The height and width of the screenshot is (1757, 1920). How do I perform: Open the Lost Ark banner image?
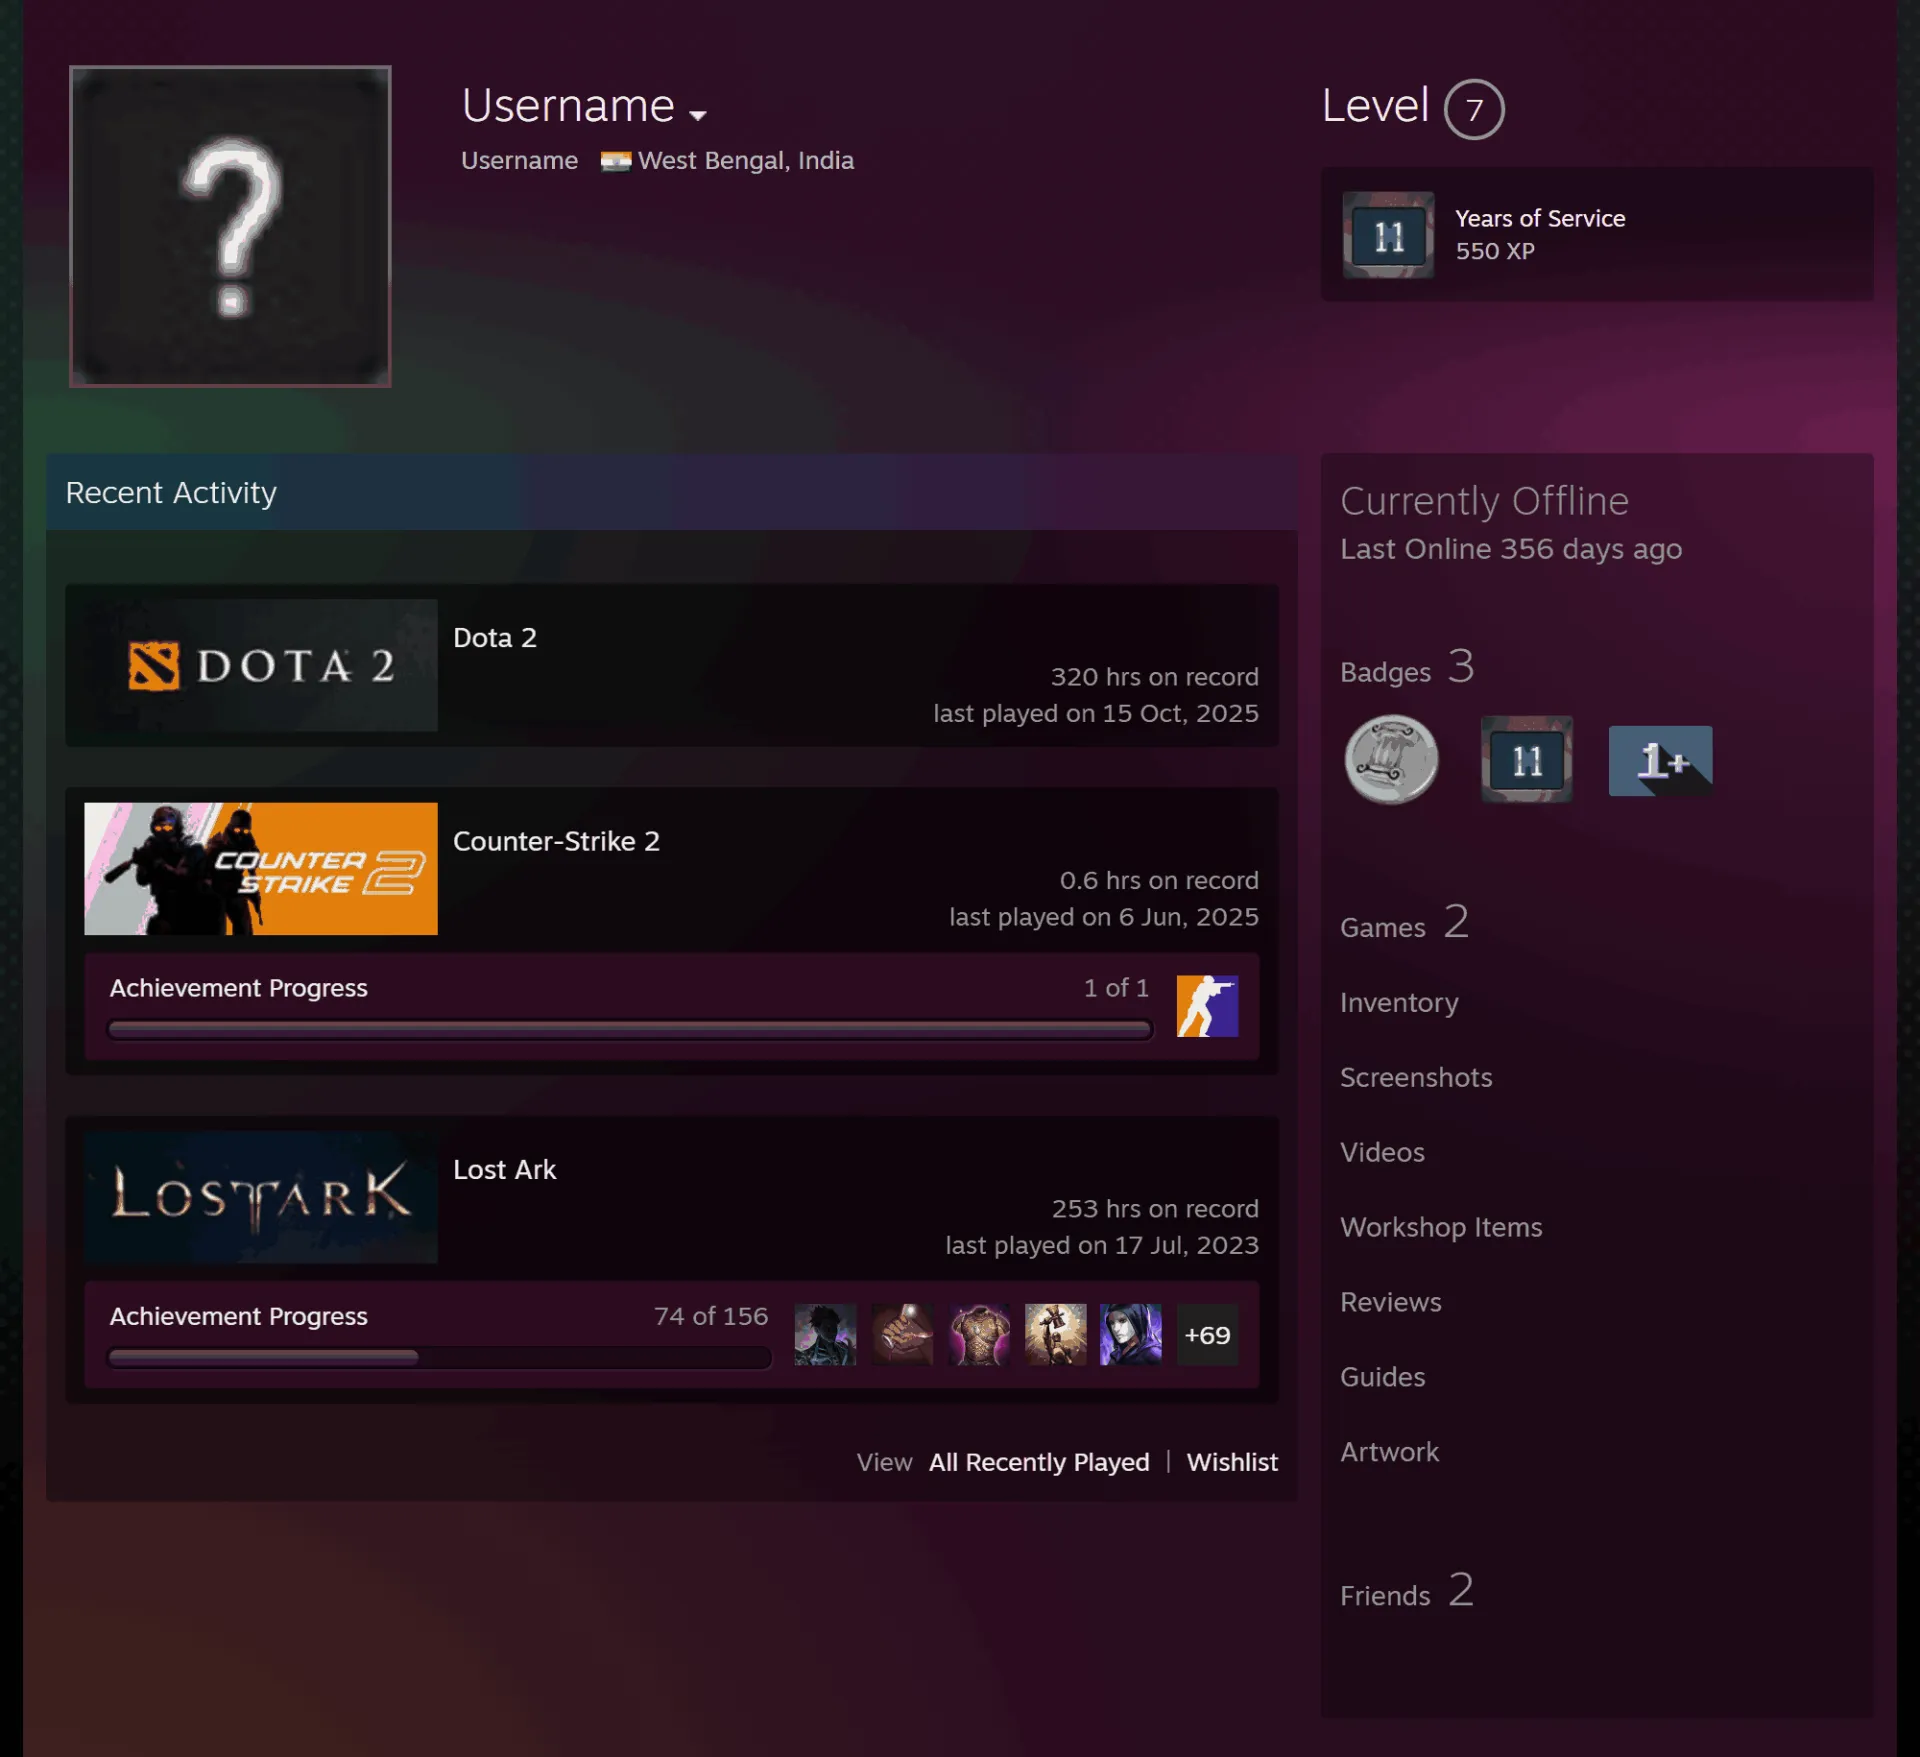pos(261,1197)
